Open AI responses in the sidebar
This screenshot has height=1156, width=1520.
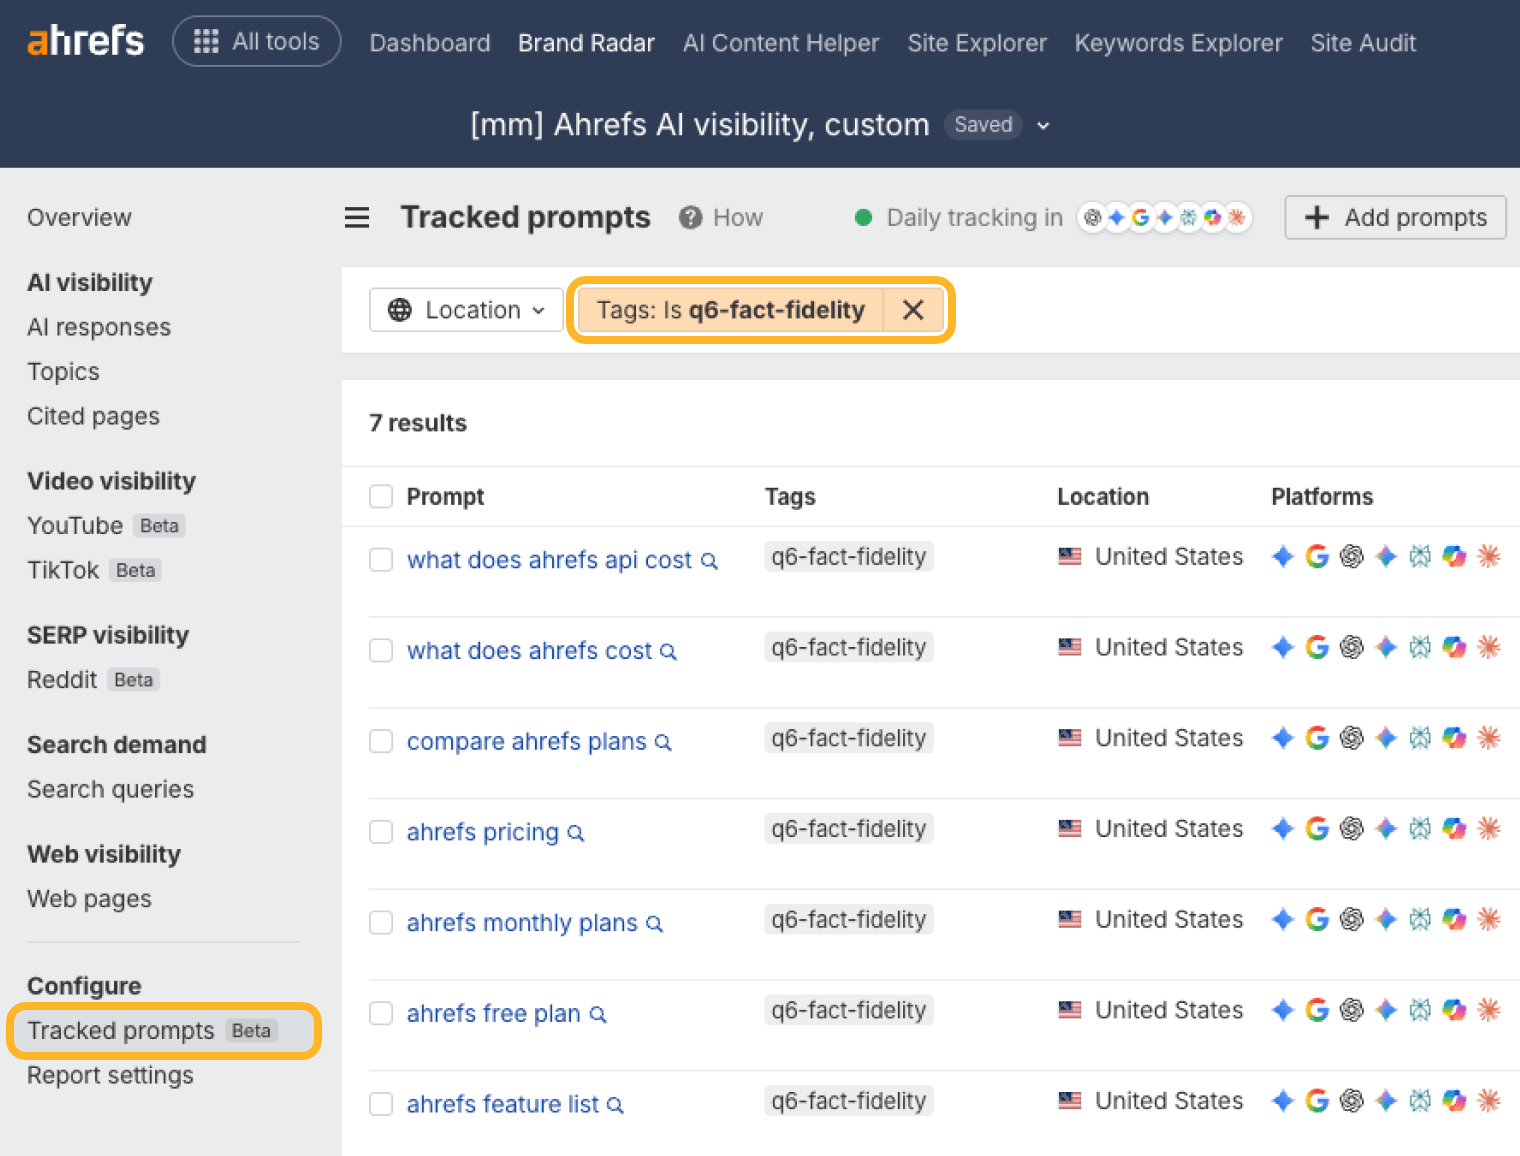pos(99,327)
